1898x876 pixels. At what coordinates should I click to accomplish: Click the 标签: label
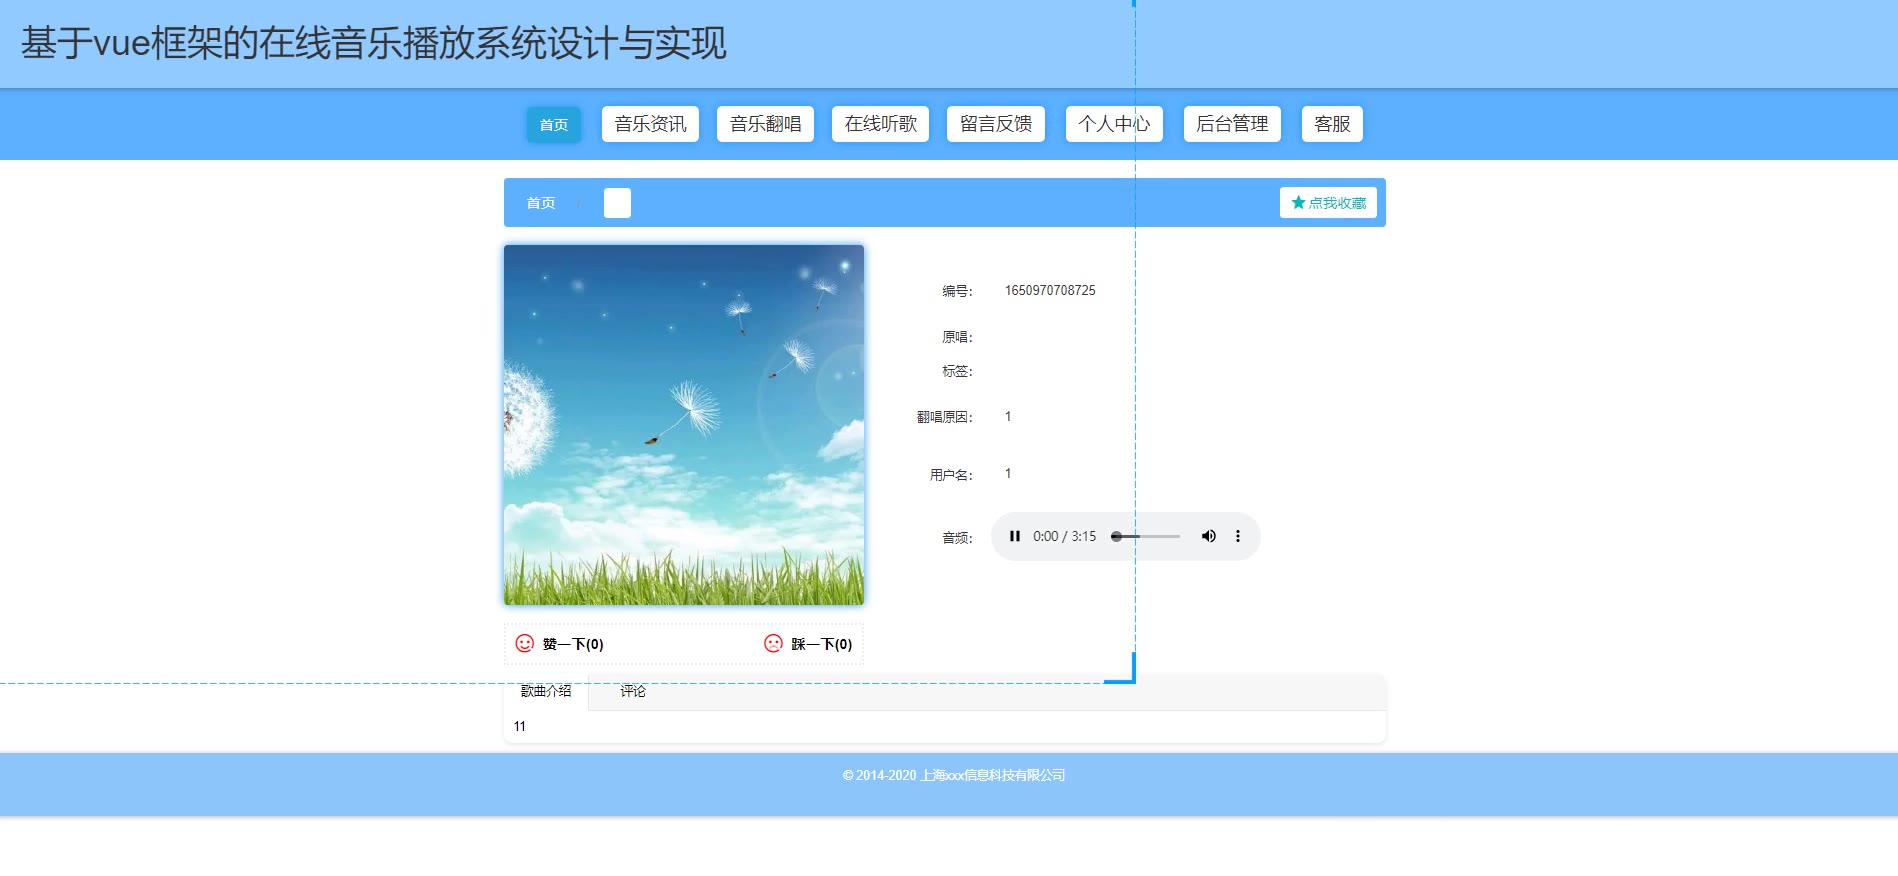tap(957, 371)
